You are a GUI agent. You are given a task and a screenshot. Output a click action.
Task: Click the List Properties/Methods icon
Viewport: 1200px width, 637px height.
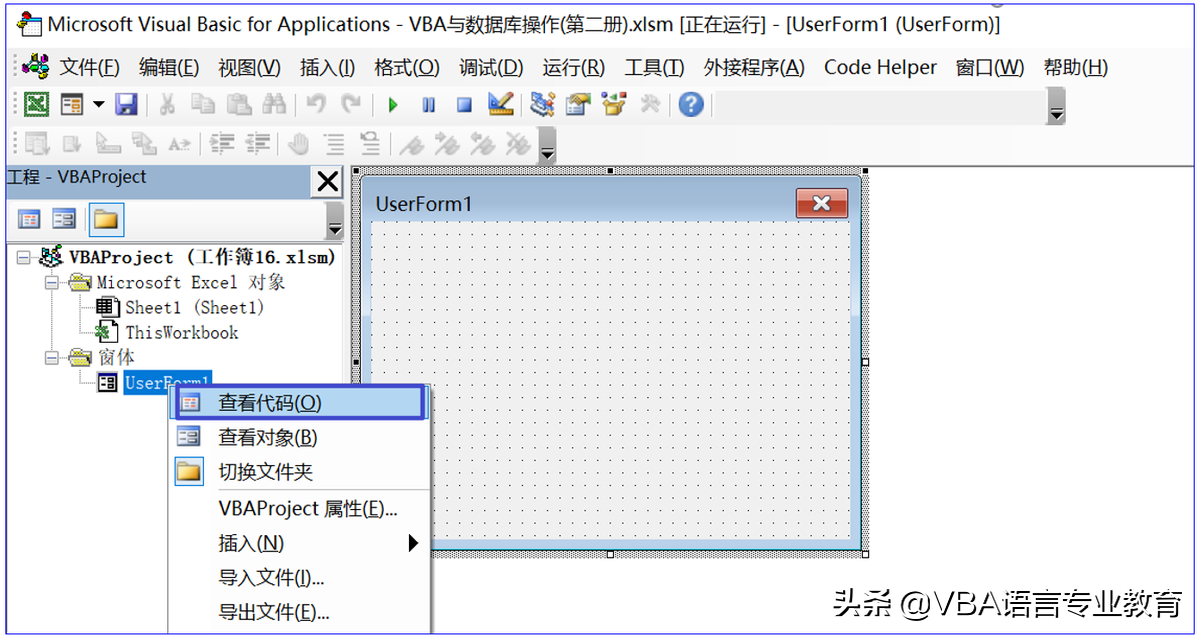coord(37,144)
